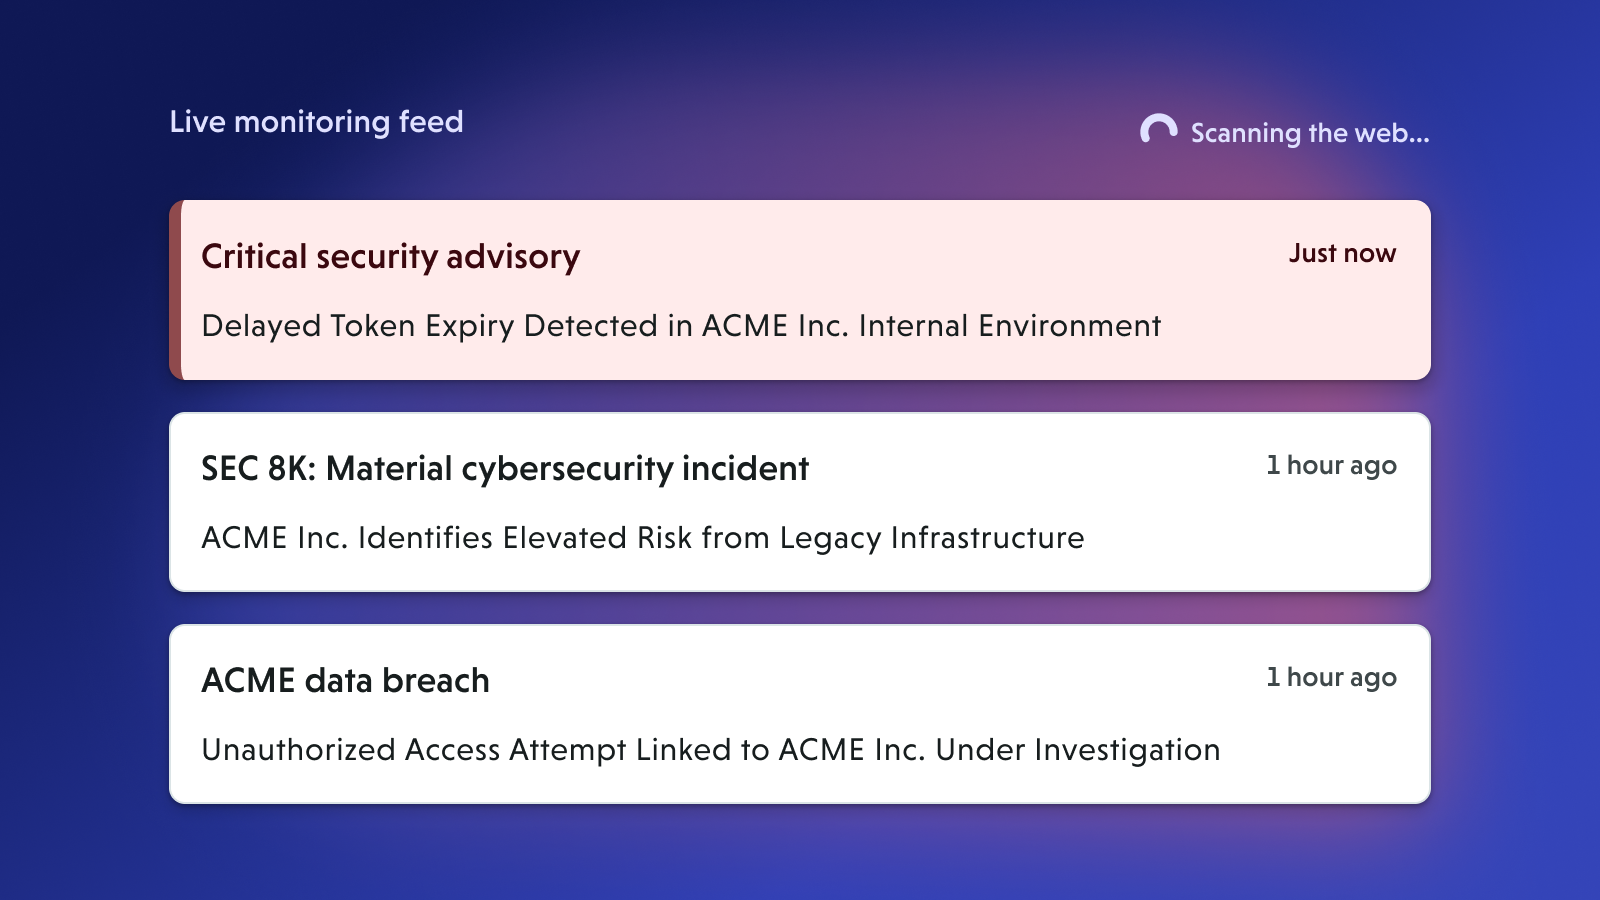Open the Delayed Token Expiry description
This screenshot has width=1600, height=900.
[681, 326]
